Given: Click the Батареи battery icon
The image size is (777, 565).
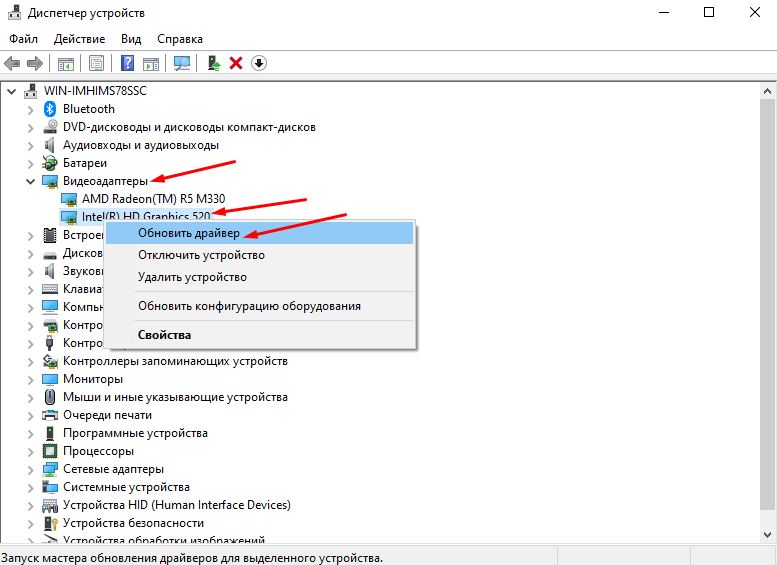Looking at the screenshot, I should pos(50,163).
